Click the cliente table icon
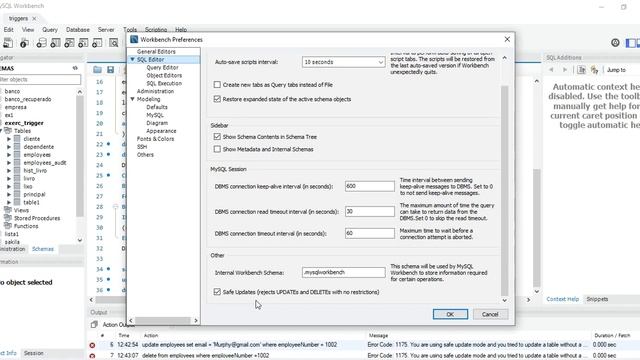The width and height of the screenshot is (640, 360). coord(17,139)
